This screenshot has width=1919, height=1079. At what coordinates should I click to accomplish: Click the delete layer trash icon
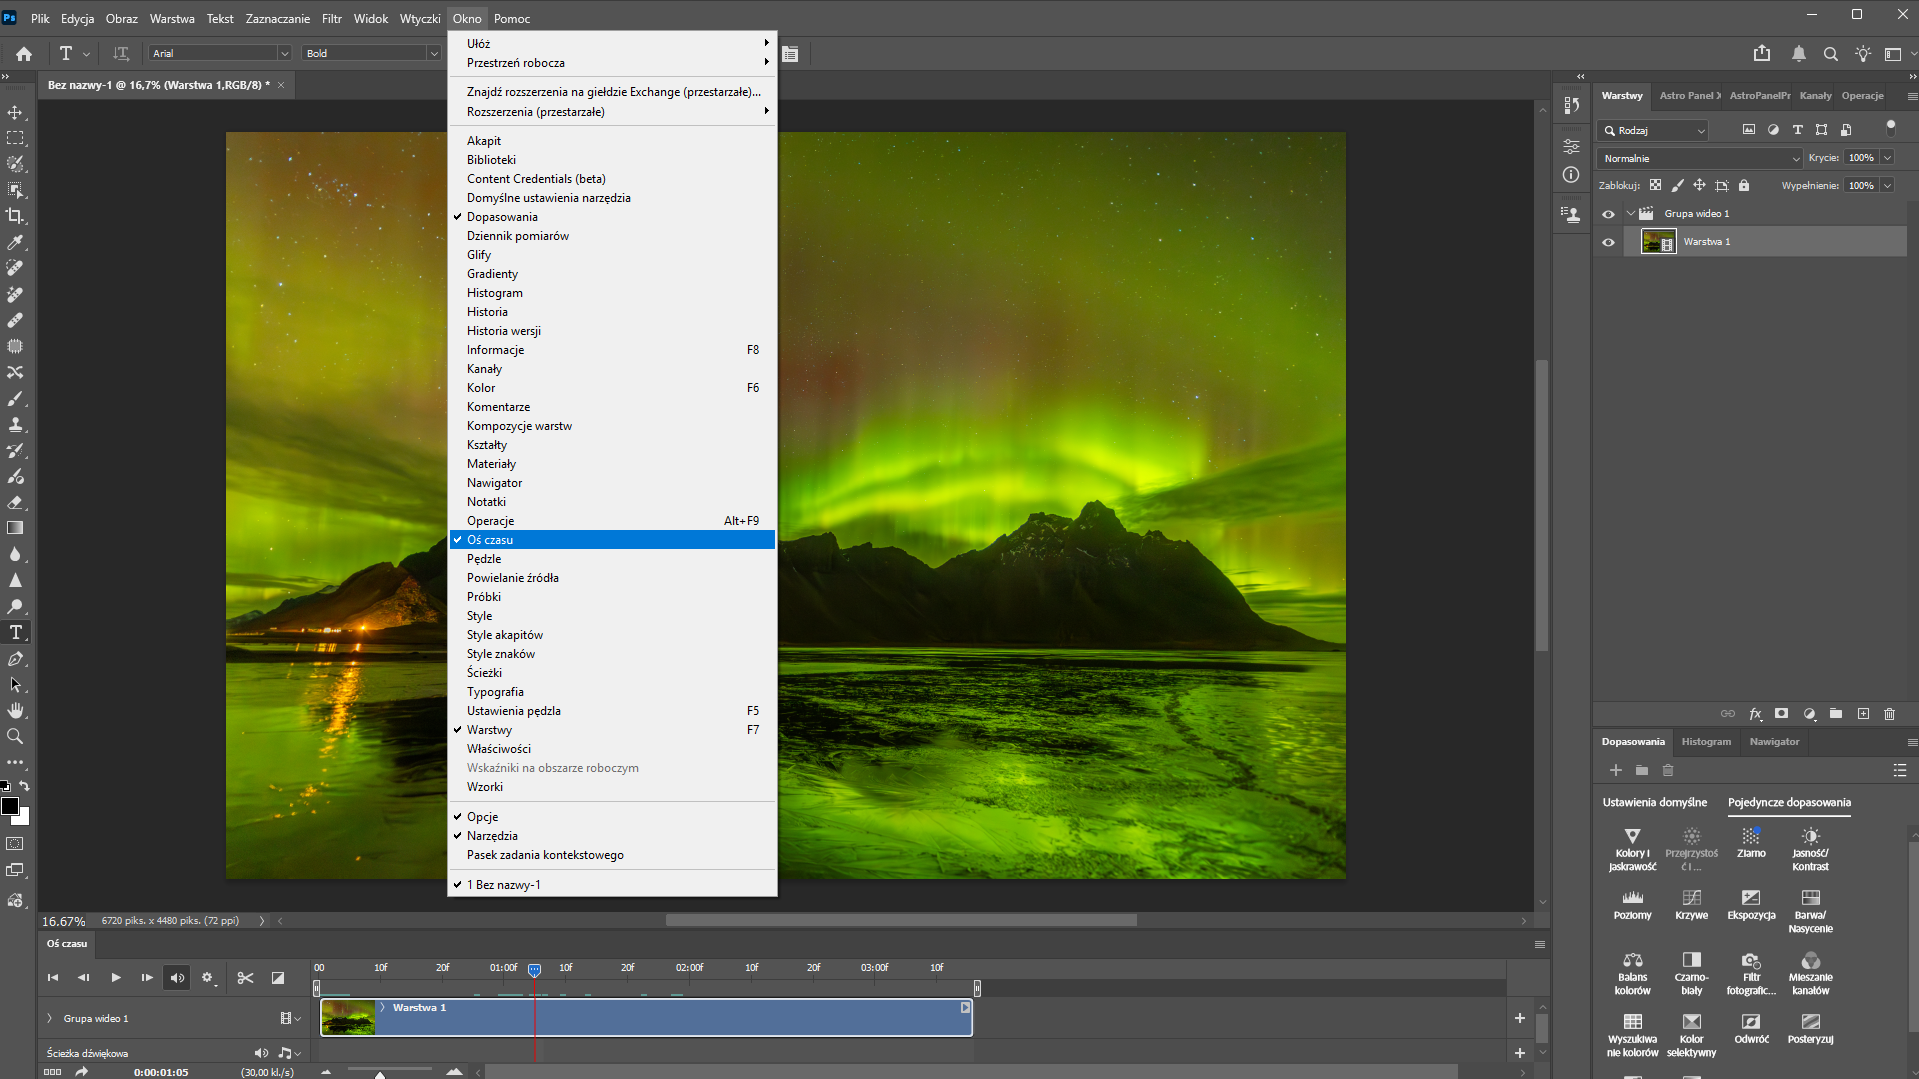(1889, 714)
